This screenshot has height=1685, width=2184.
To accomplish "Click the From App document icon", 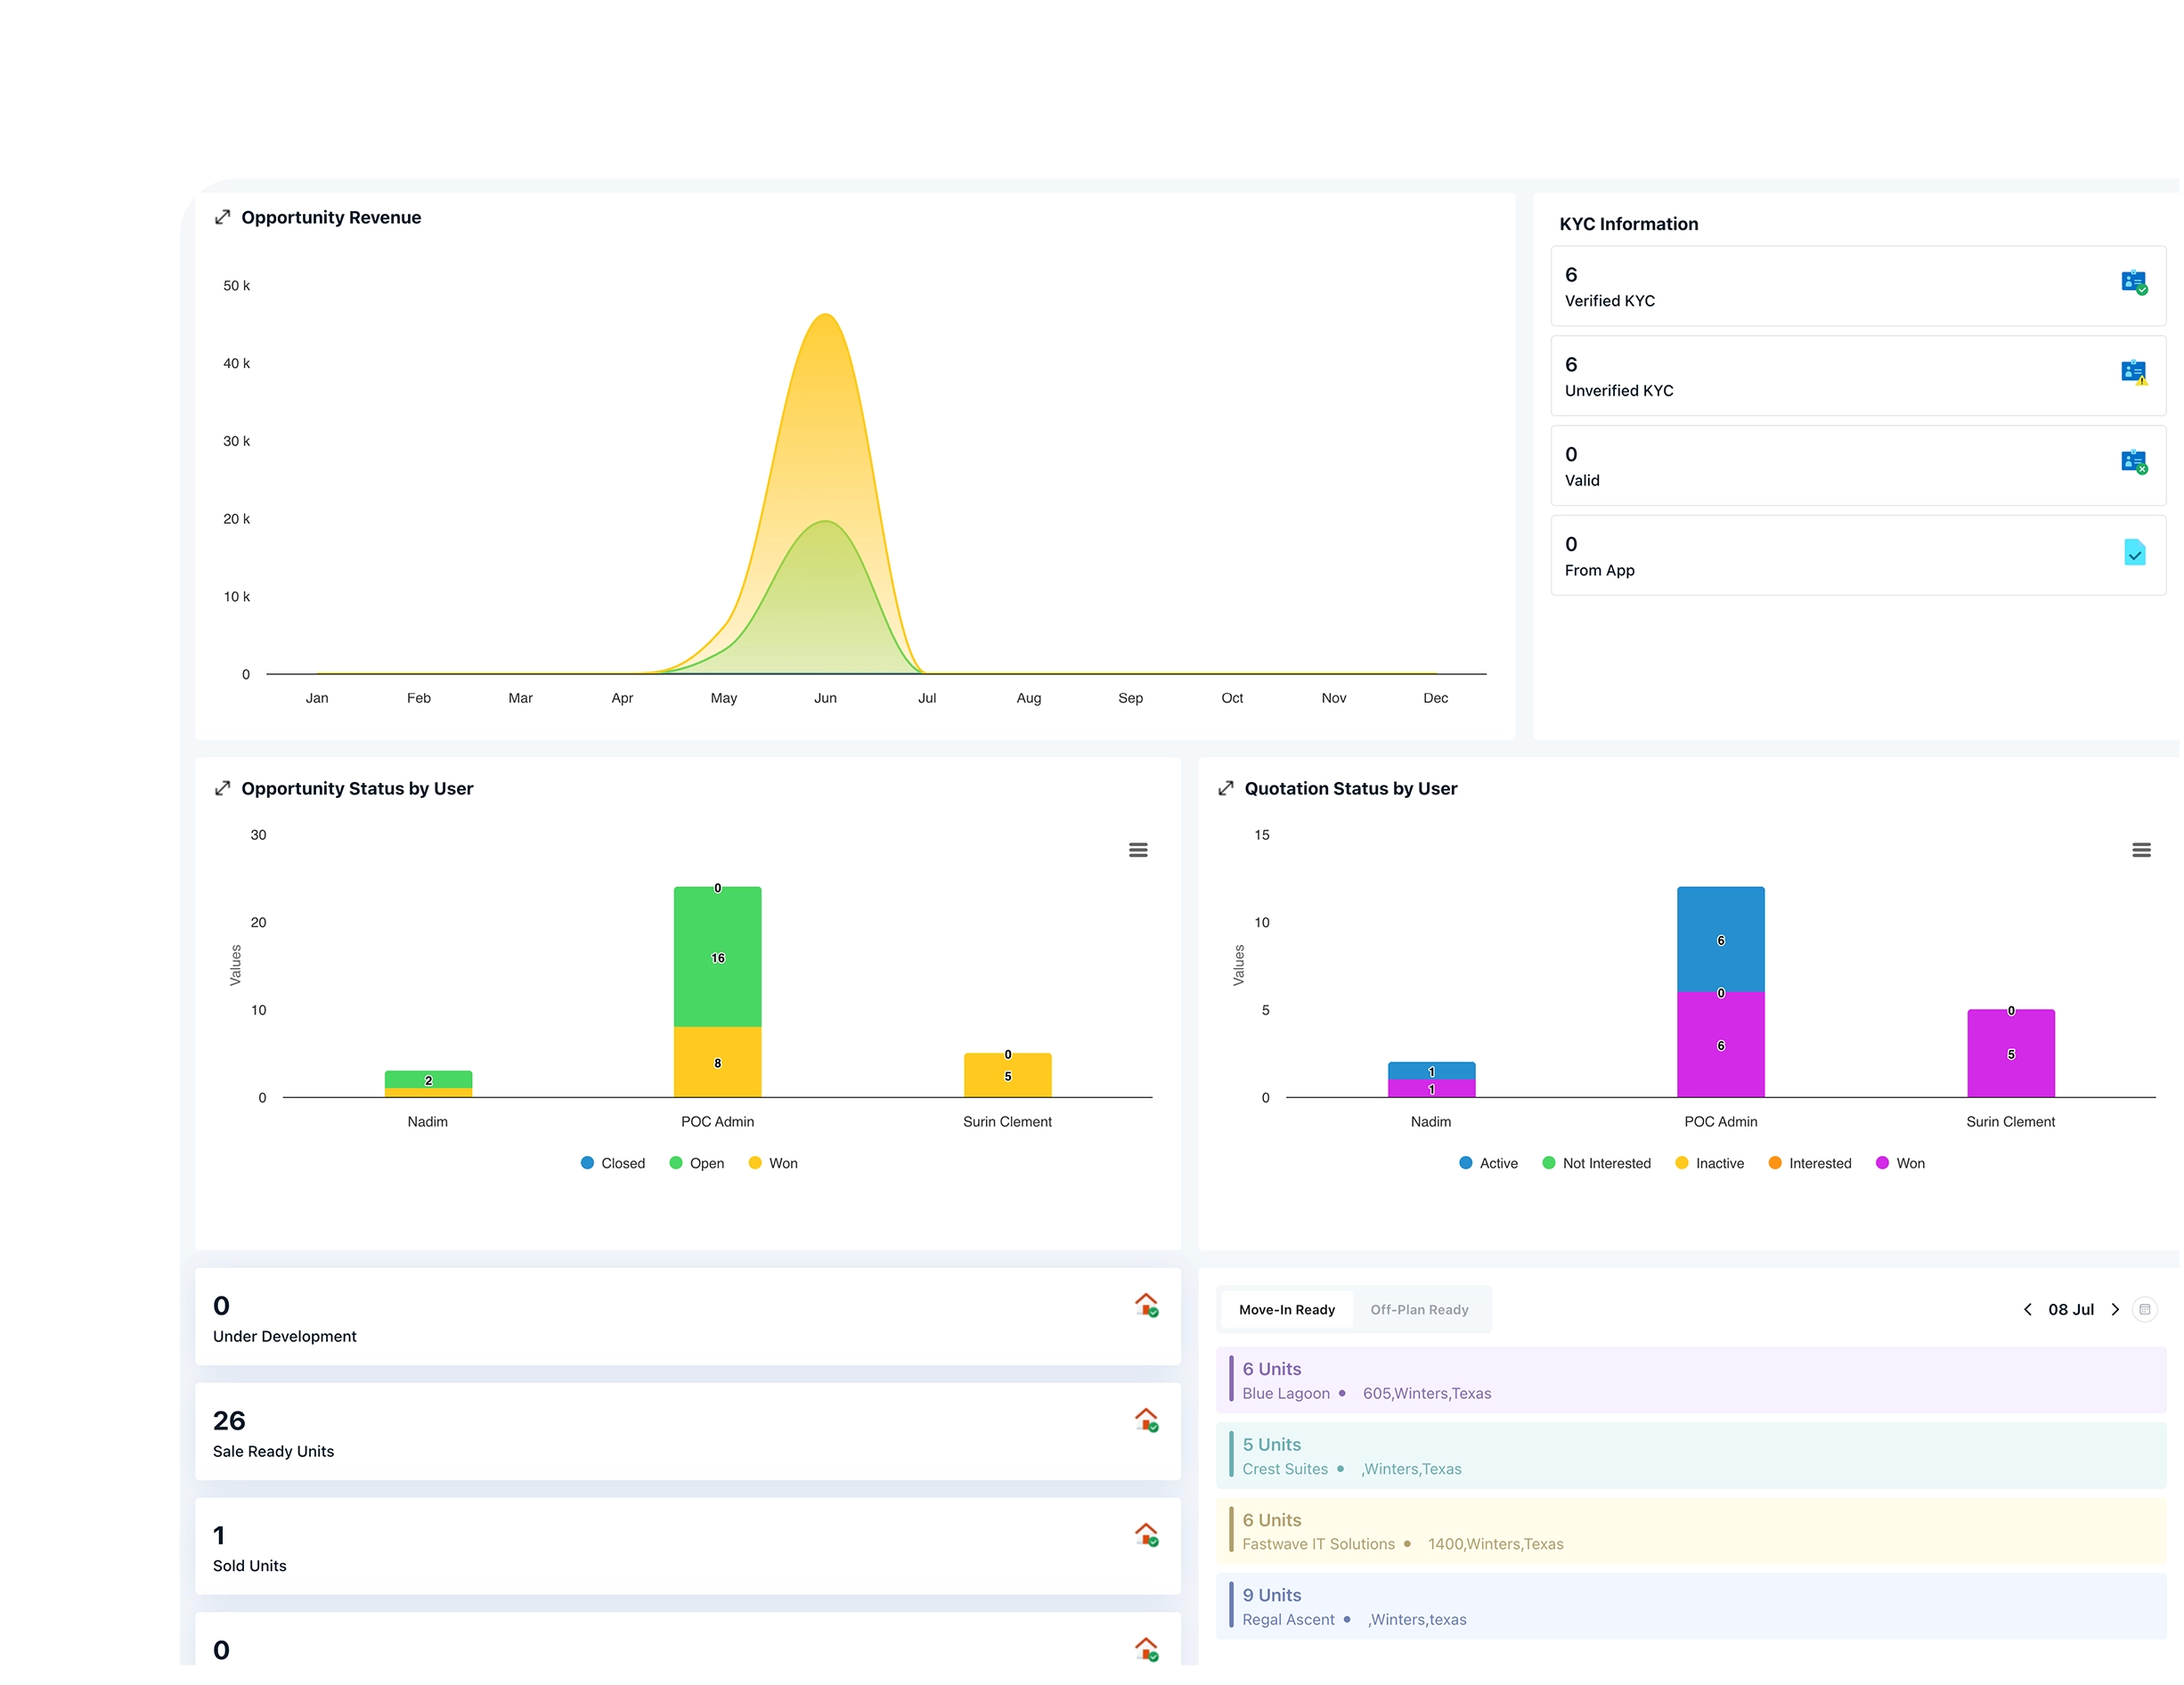I will pyautogui.click(x=2133, y=552).
